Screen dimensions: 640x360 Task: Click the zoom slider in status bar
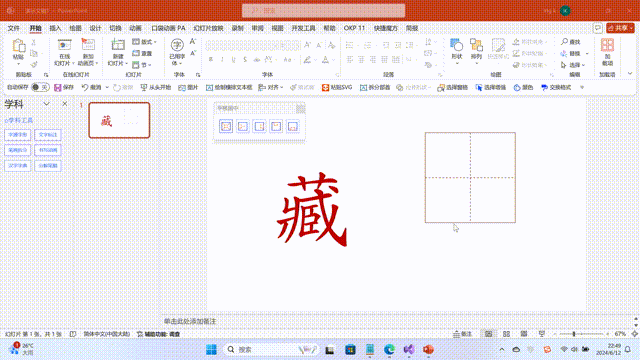coord(582,334)
